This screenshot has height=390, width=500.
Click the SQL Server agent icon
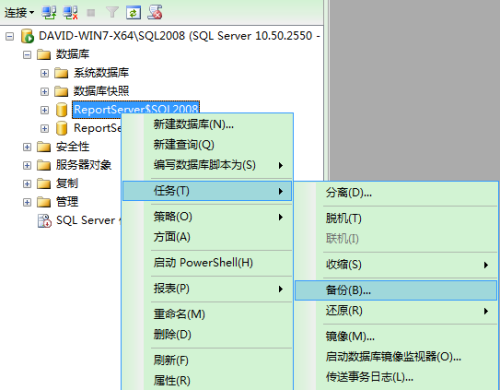click(44, 221)
